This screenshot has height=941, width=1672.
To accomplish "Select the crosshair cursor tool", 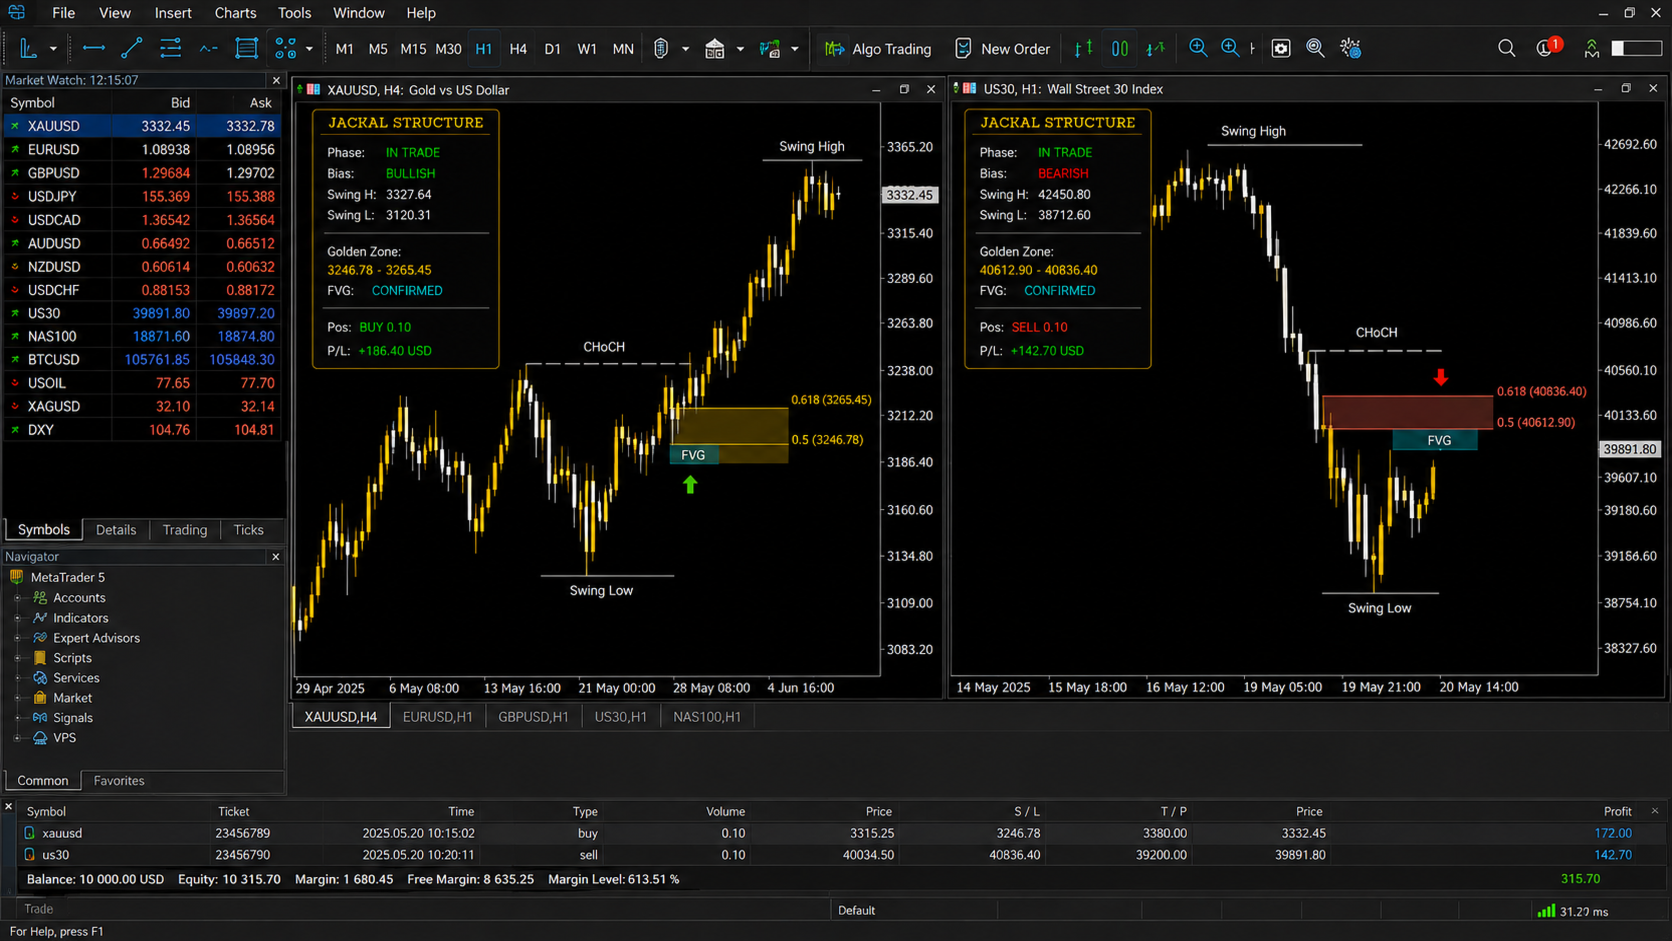I will 28,48.
